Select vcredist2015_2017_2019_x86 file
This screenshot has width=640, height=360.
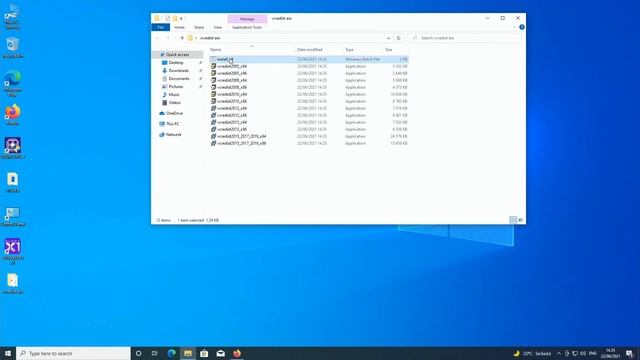[309, 143]
